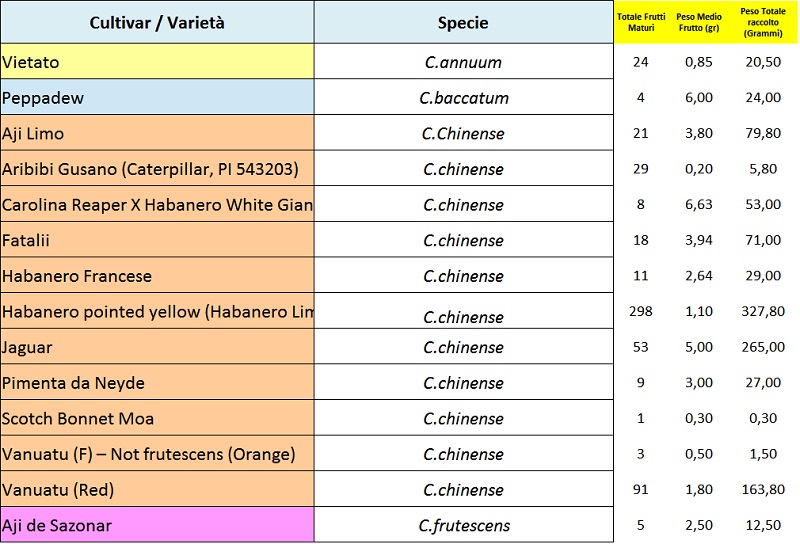Select the C.frutescens species cell
800x544 pixels.
click(463, 525)
